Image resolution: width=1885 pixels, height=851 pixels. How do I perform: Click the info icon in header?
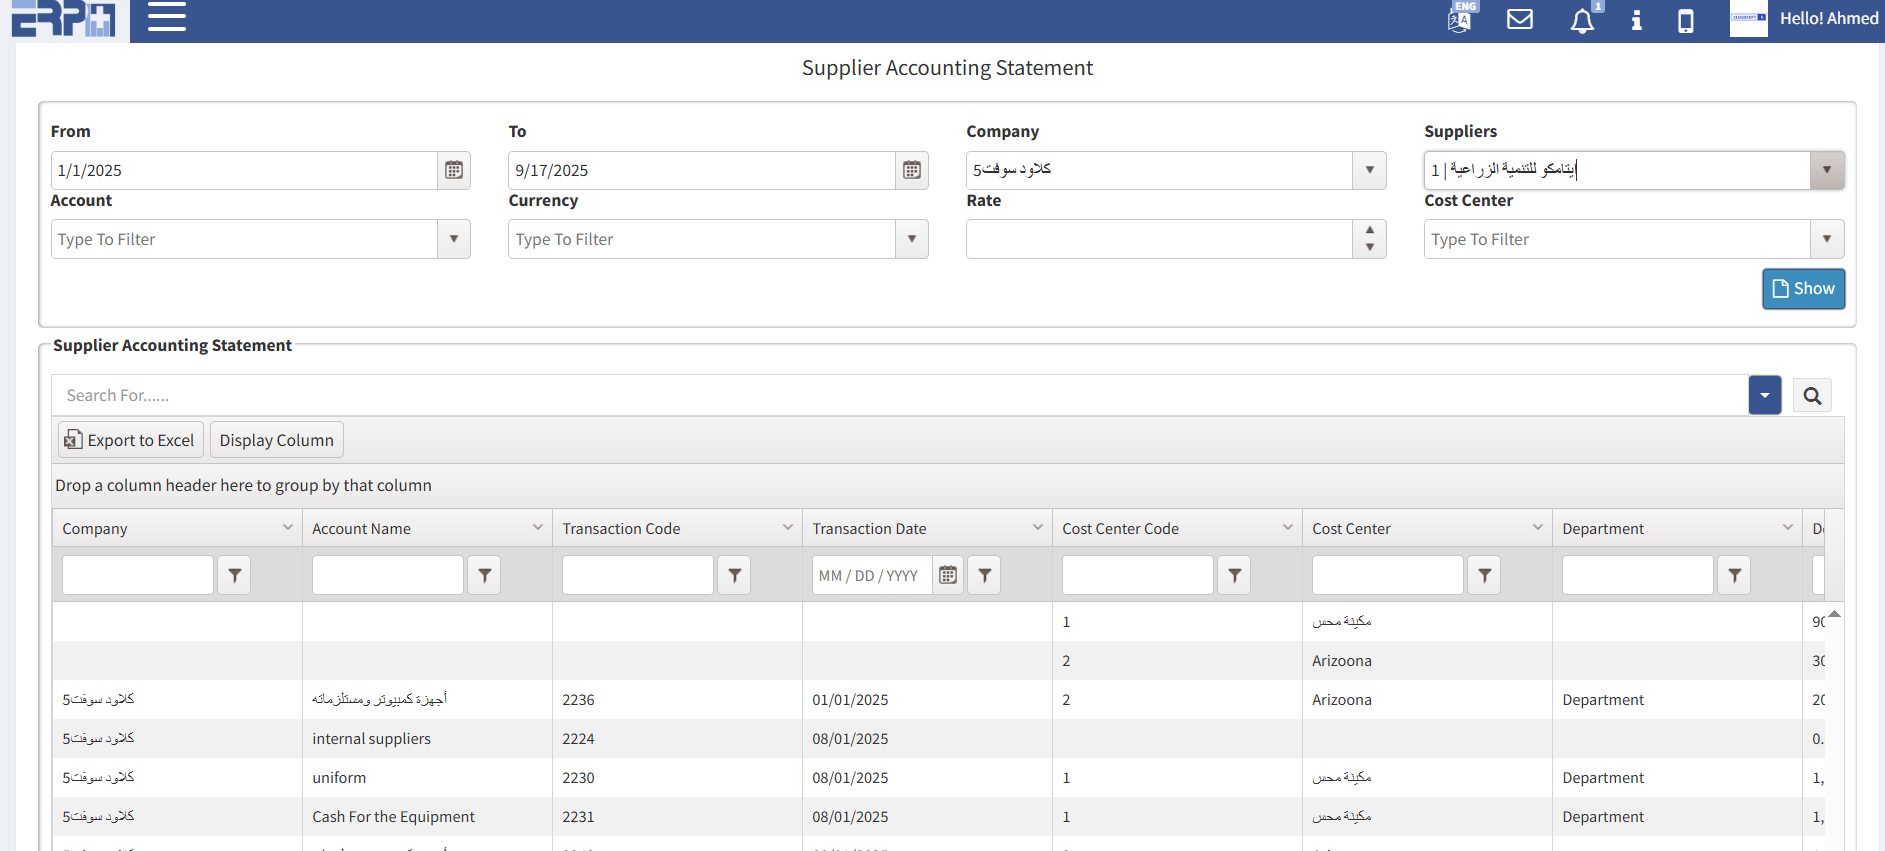tap(1636, 20)
